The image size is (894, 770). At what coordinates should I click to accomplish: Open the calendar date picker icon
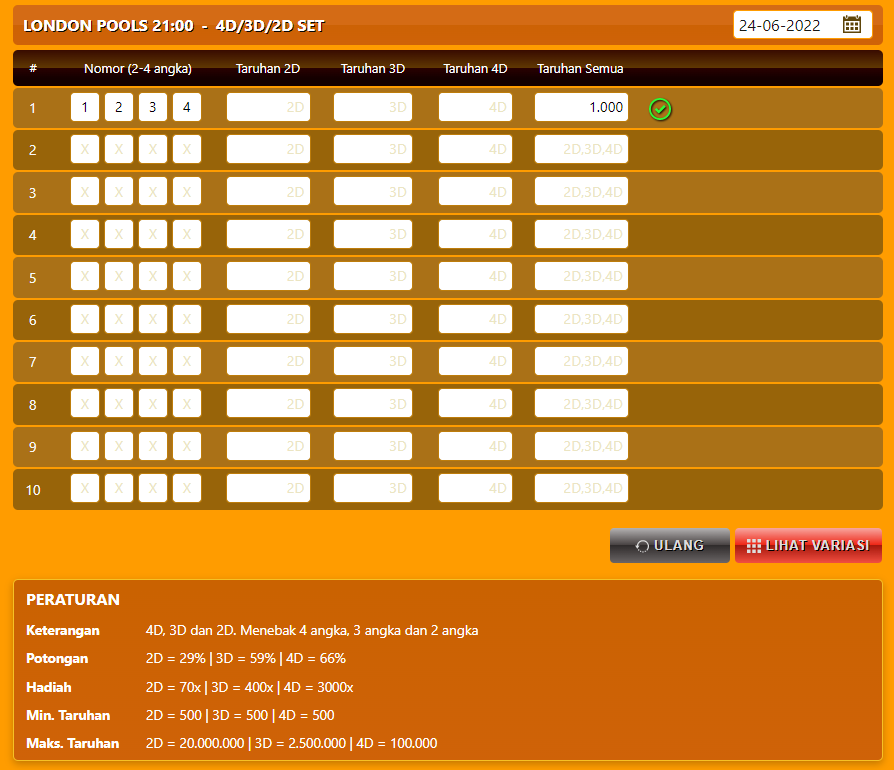pyautogui.click(x=851, y=25)
